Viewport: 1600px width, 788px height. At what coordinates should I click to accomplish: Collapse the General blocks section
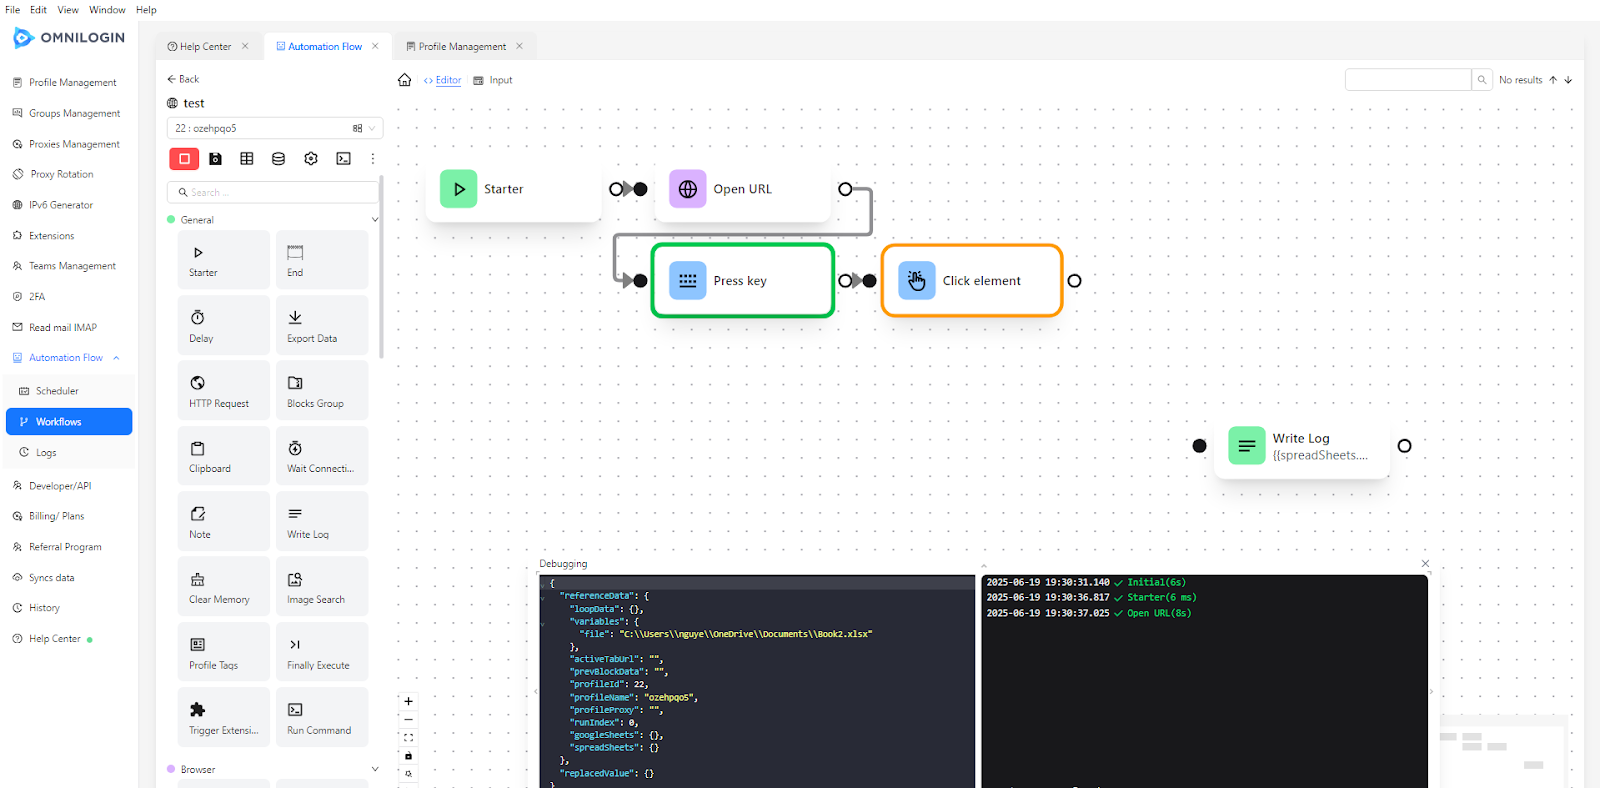click(x=375, y=220)
